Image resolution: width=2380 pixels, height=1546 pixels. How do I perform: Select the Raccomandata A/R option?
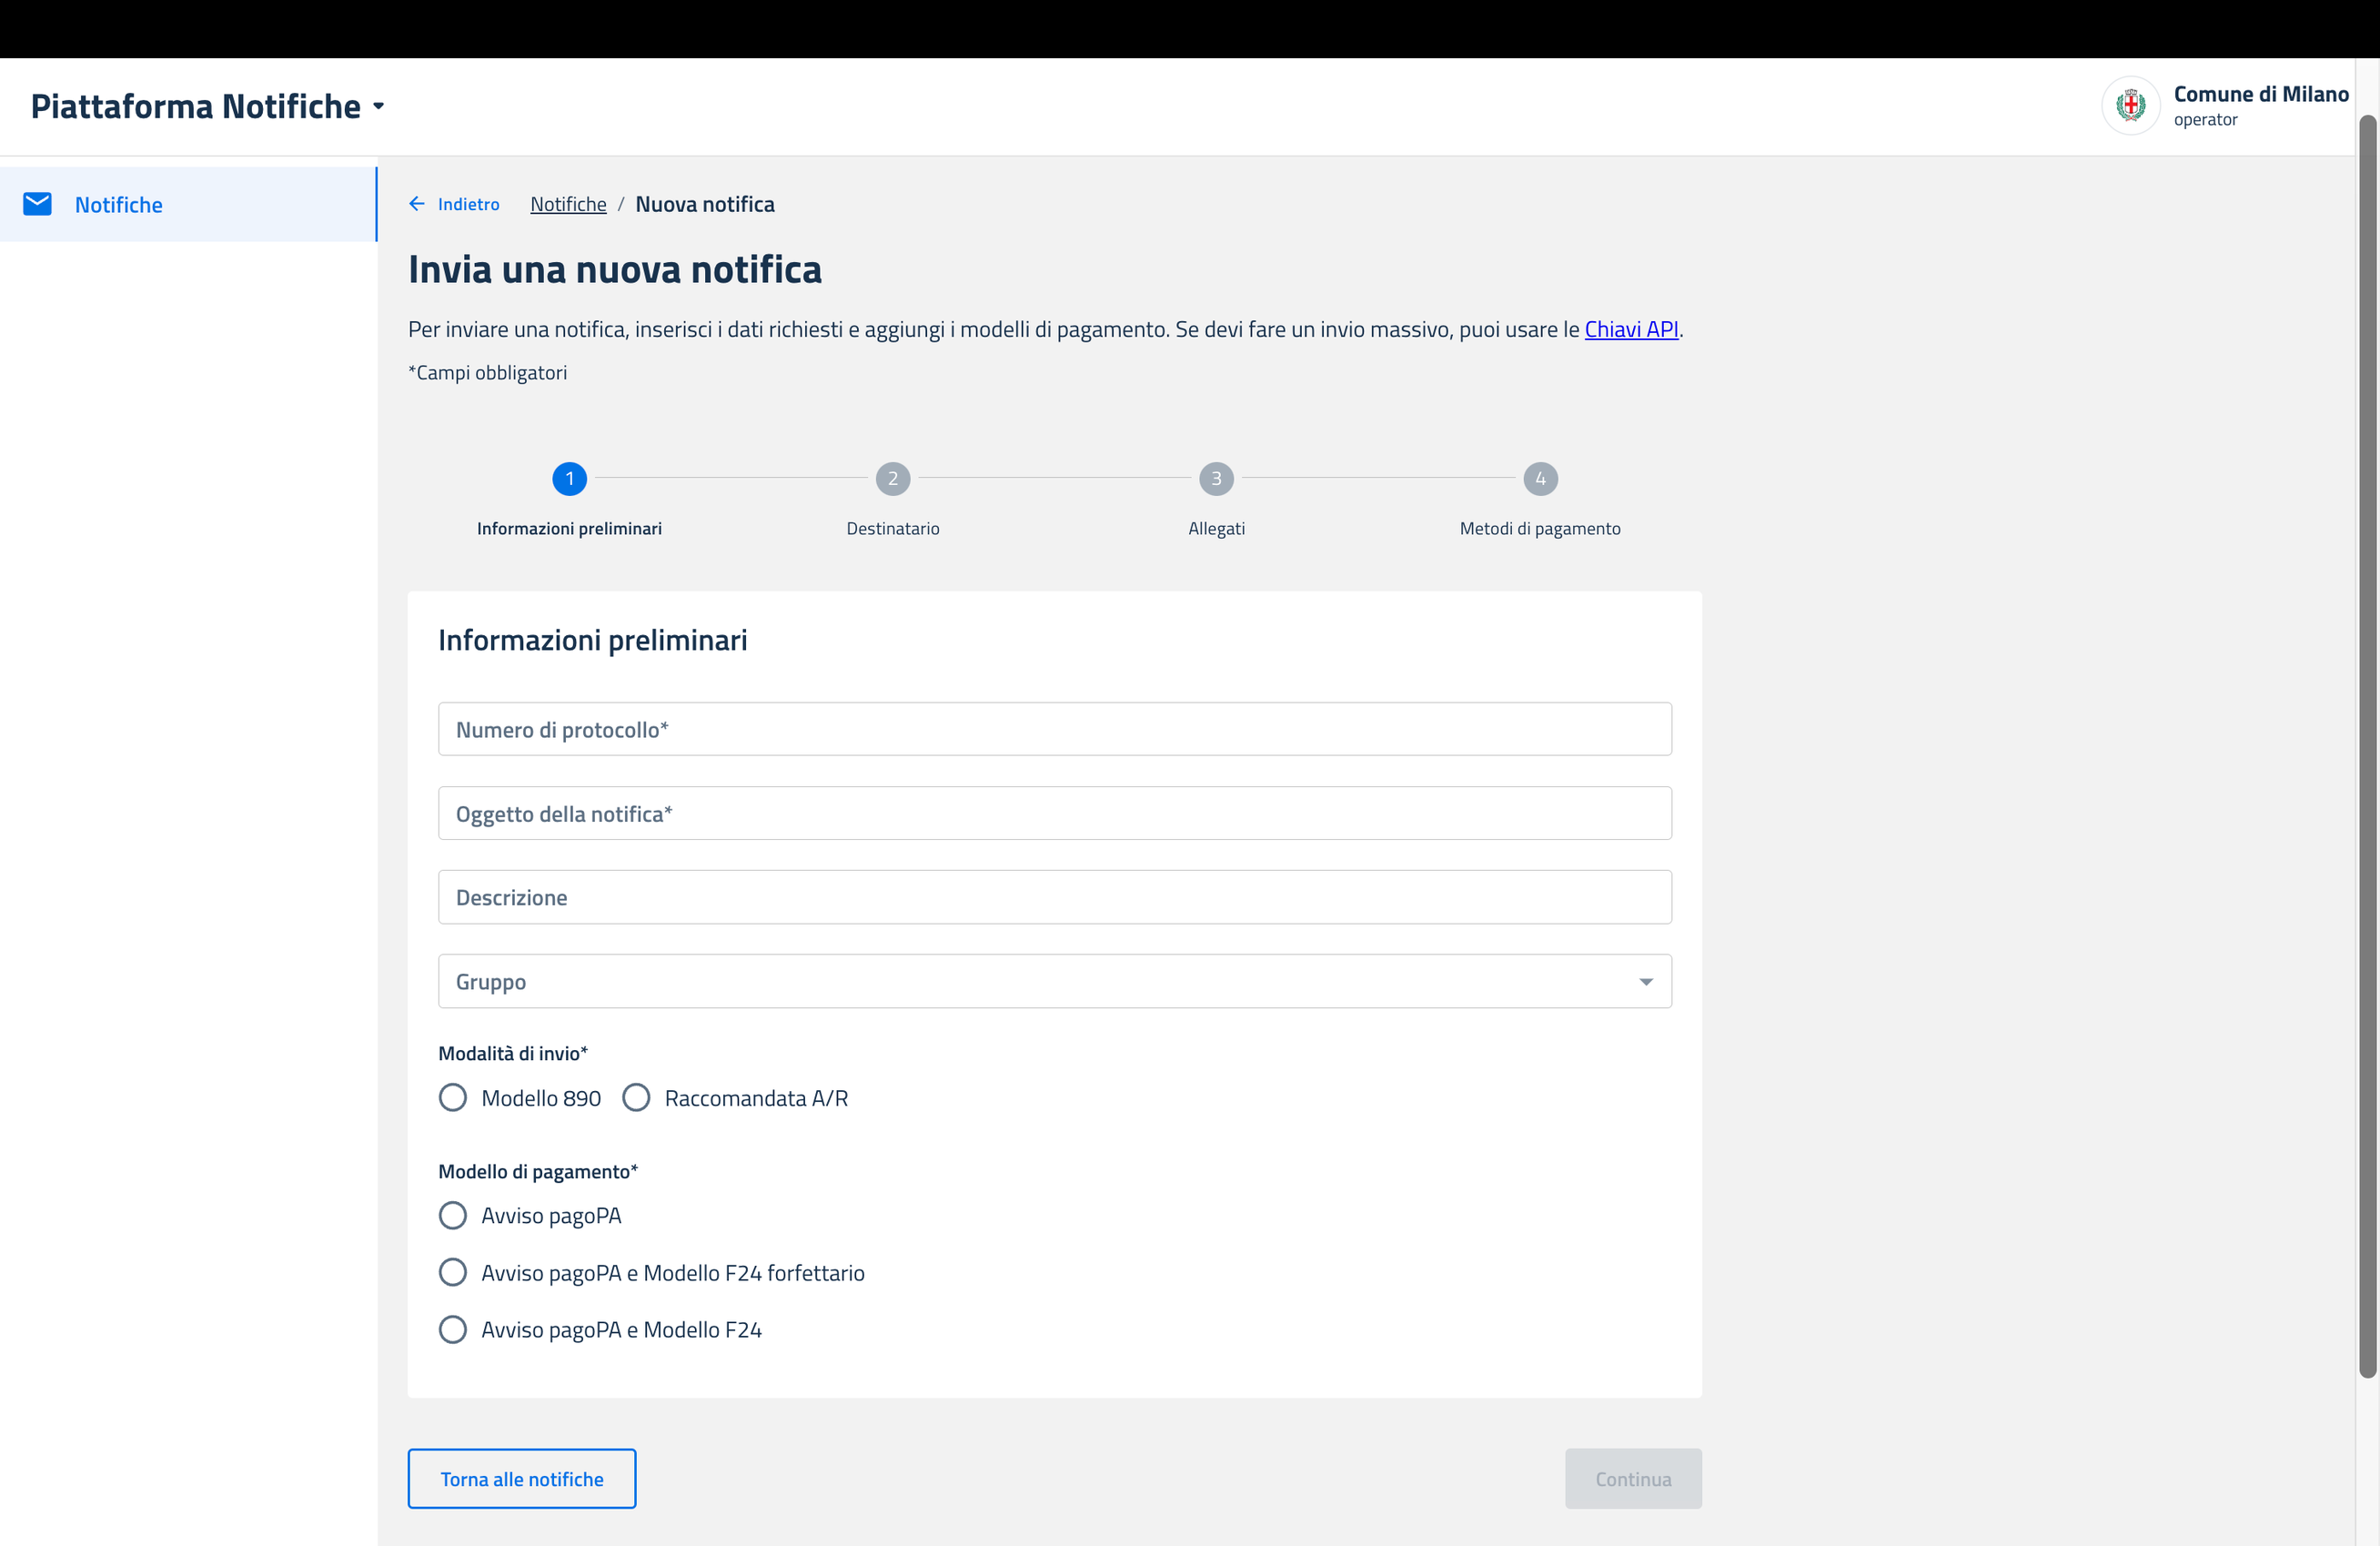(x=636, y=1098)
